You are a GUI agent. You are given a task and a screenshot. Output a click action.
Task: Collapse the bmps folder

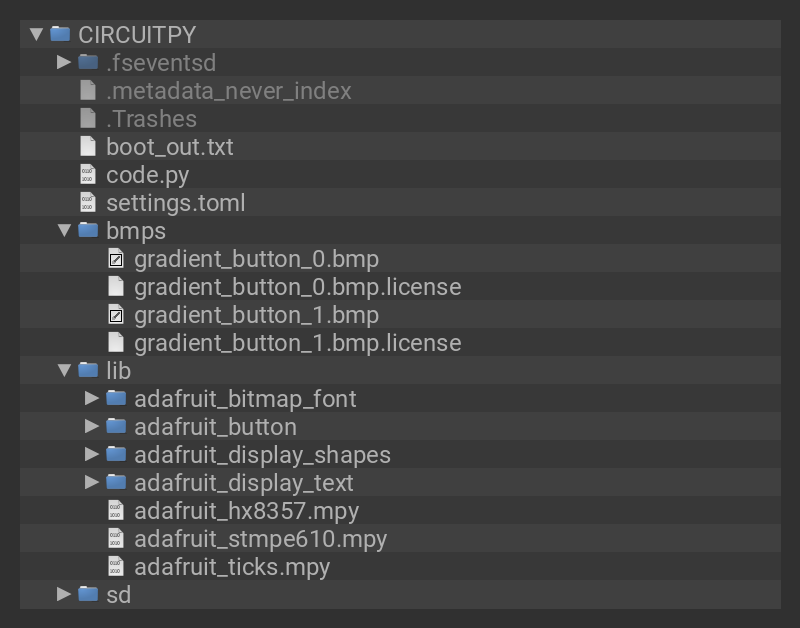click(x=64, y=231)
